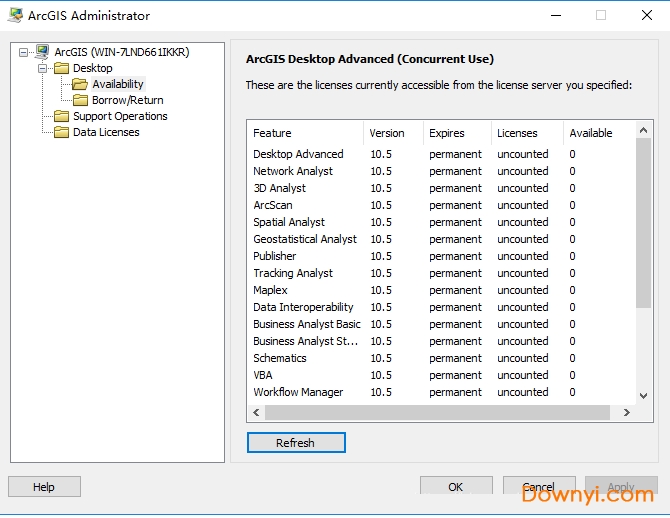Open Data Licenses tree item
670x518 pixels.
(106, 132)
